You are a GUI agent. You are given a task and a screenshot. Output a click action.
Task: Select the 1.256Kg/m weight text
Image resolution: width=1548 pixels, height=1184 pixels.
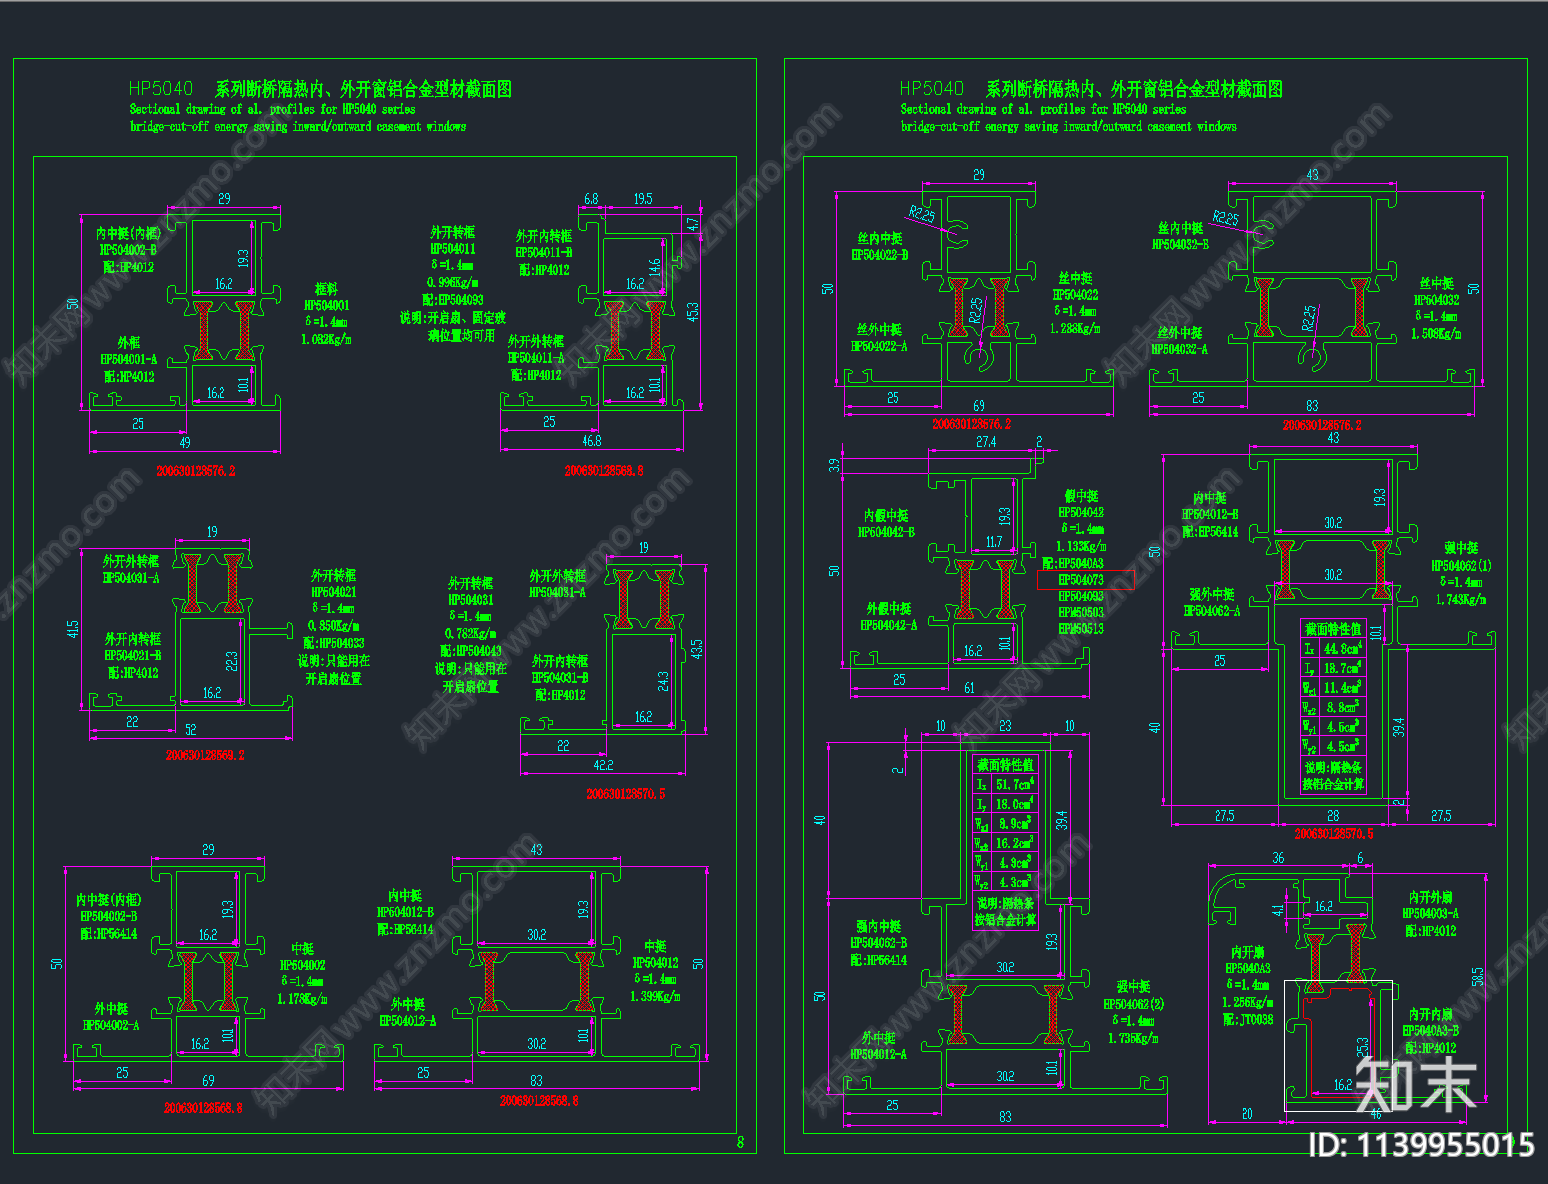[x=1248, y=1002]
